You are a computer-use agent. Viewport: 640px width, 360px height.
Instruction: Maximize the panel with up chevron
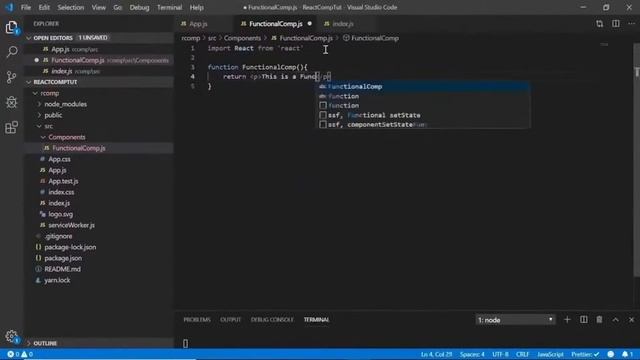click(615, 320)
